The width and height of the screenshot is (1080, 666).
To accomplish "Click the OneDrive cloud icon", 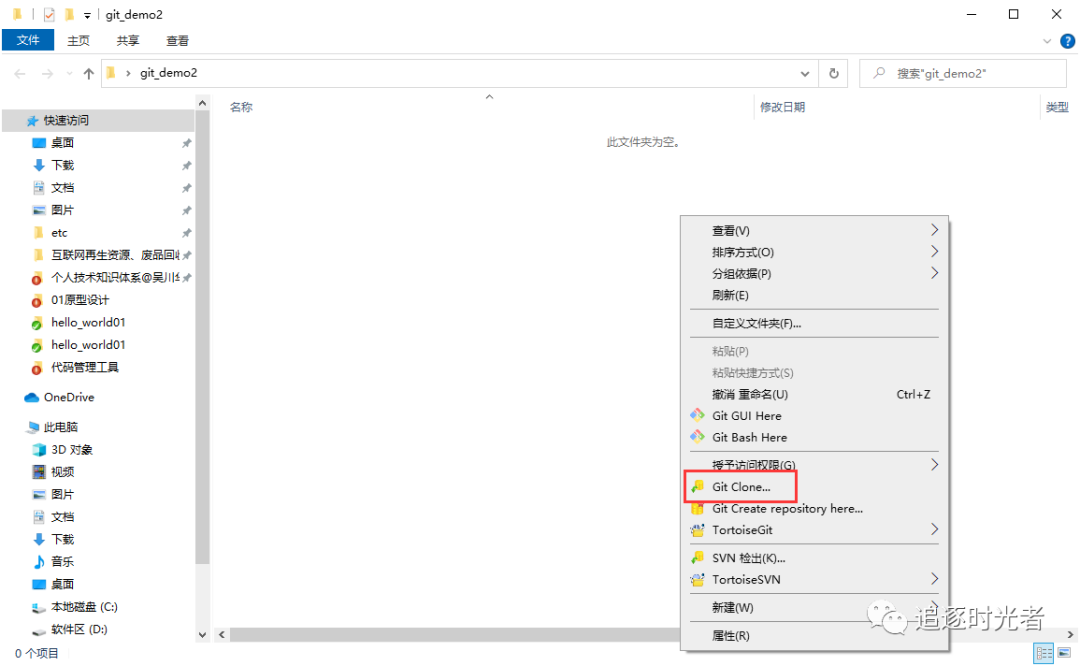I will [32, 397].
